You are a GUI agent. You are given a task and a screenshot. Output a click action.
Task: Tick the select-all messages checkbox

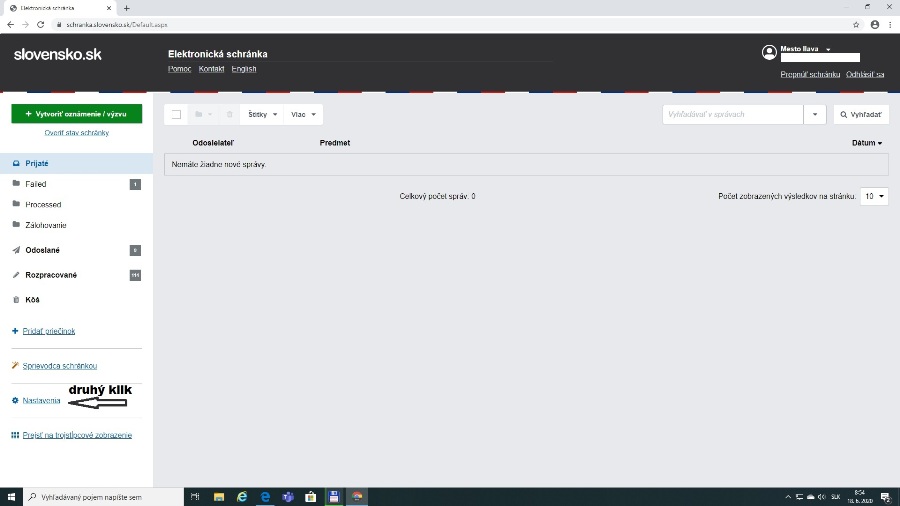tap(176, 114)
